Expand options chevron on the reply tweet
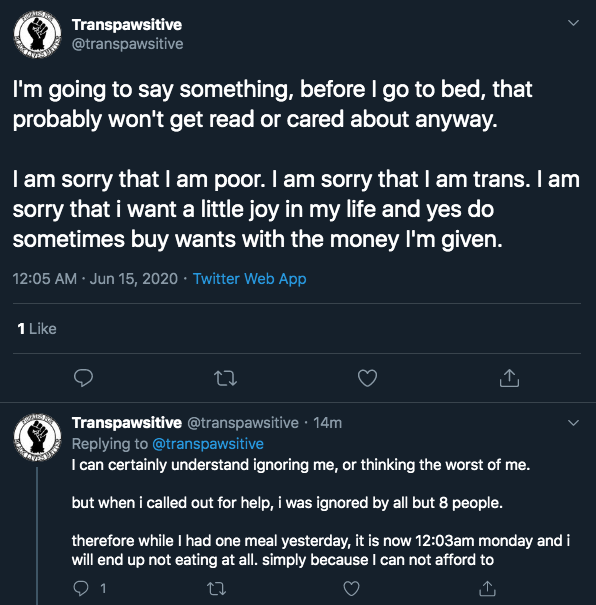Image resolution: width=596 pixels, height=605 pixels. [x=573, y=423]
